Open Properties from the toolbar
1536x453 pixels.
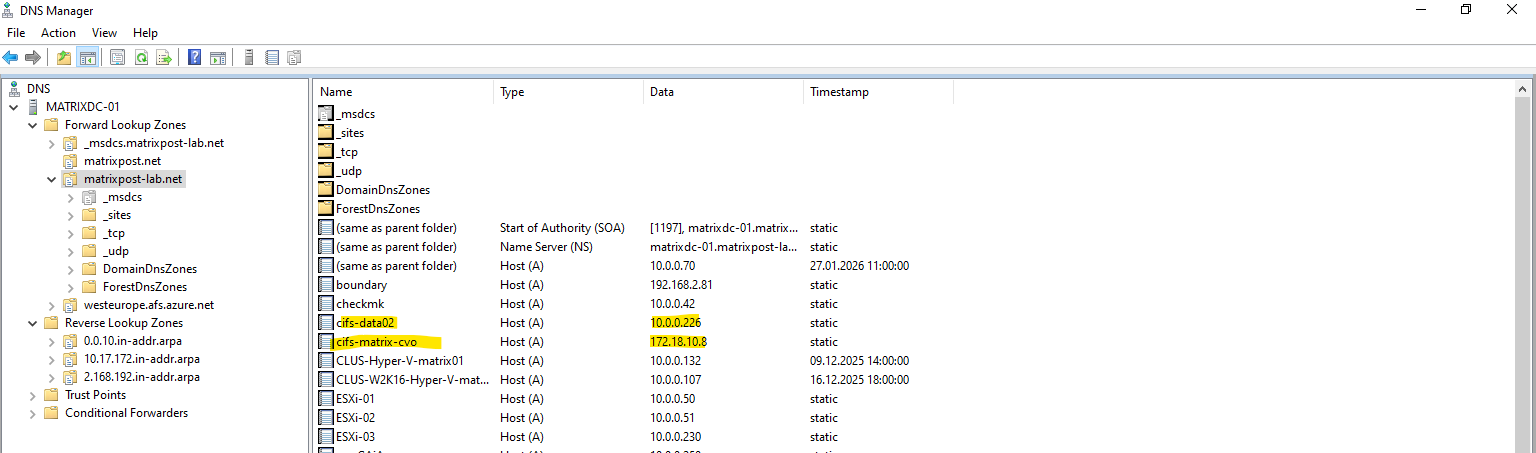pyautogui.click(x=117, y=58)
